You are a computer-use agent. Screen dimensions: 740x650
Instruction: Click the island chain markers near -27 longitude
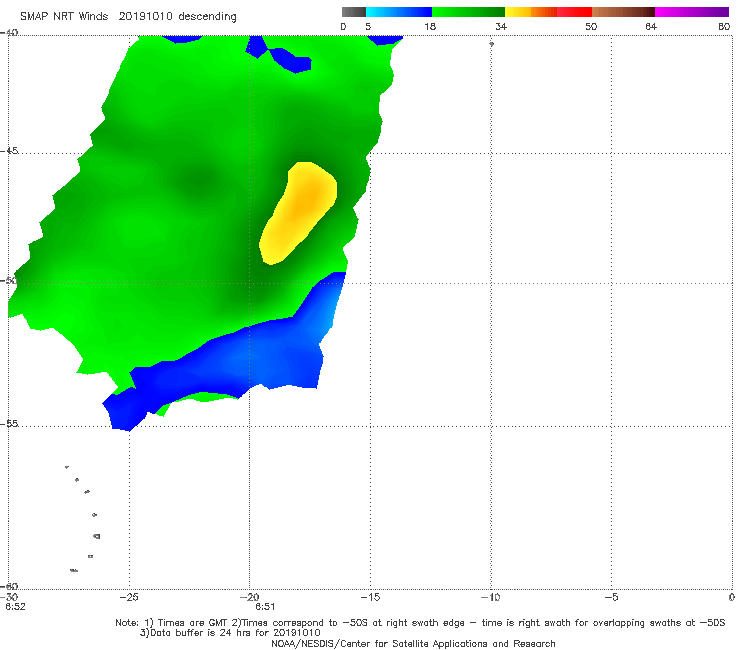click(83, 518)
